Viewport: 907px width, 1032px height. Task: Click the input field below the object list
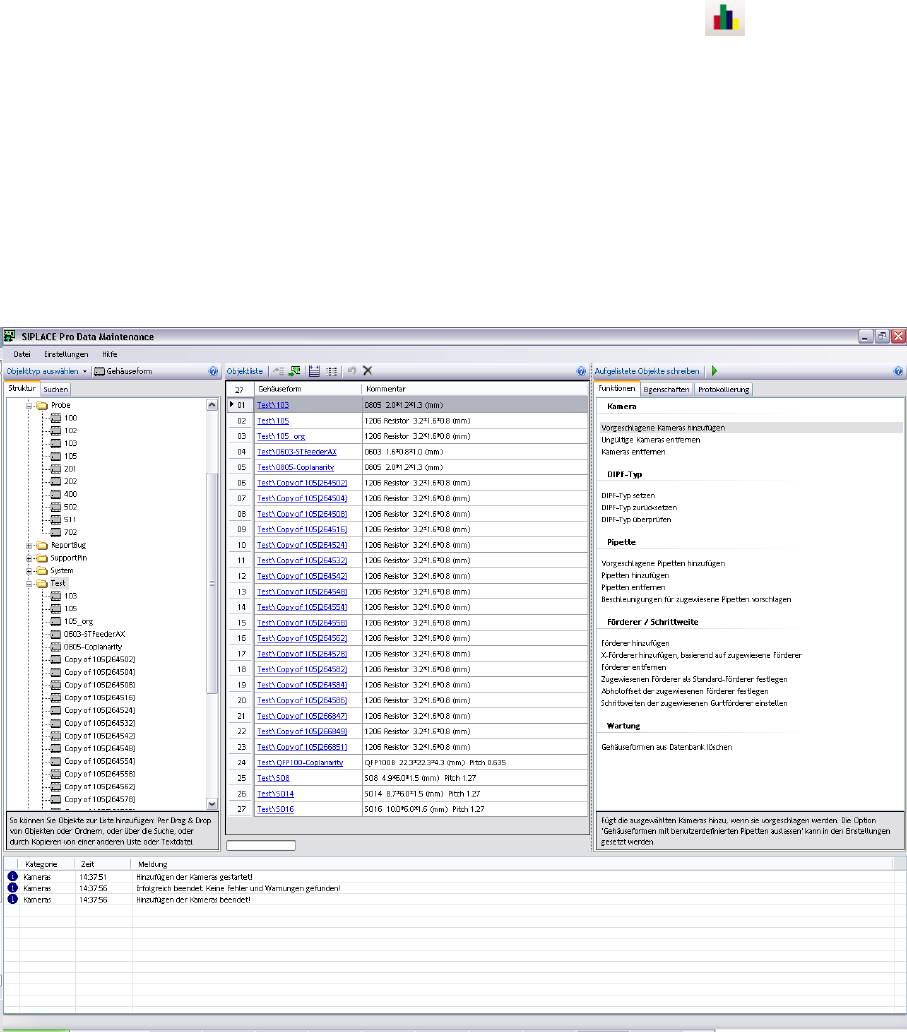coord(261,845)
